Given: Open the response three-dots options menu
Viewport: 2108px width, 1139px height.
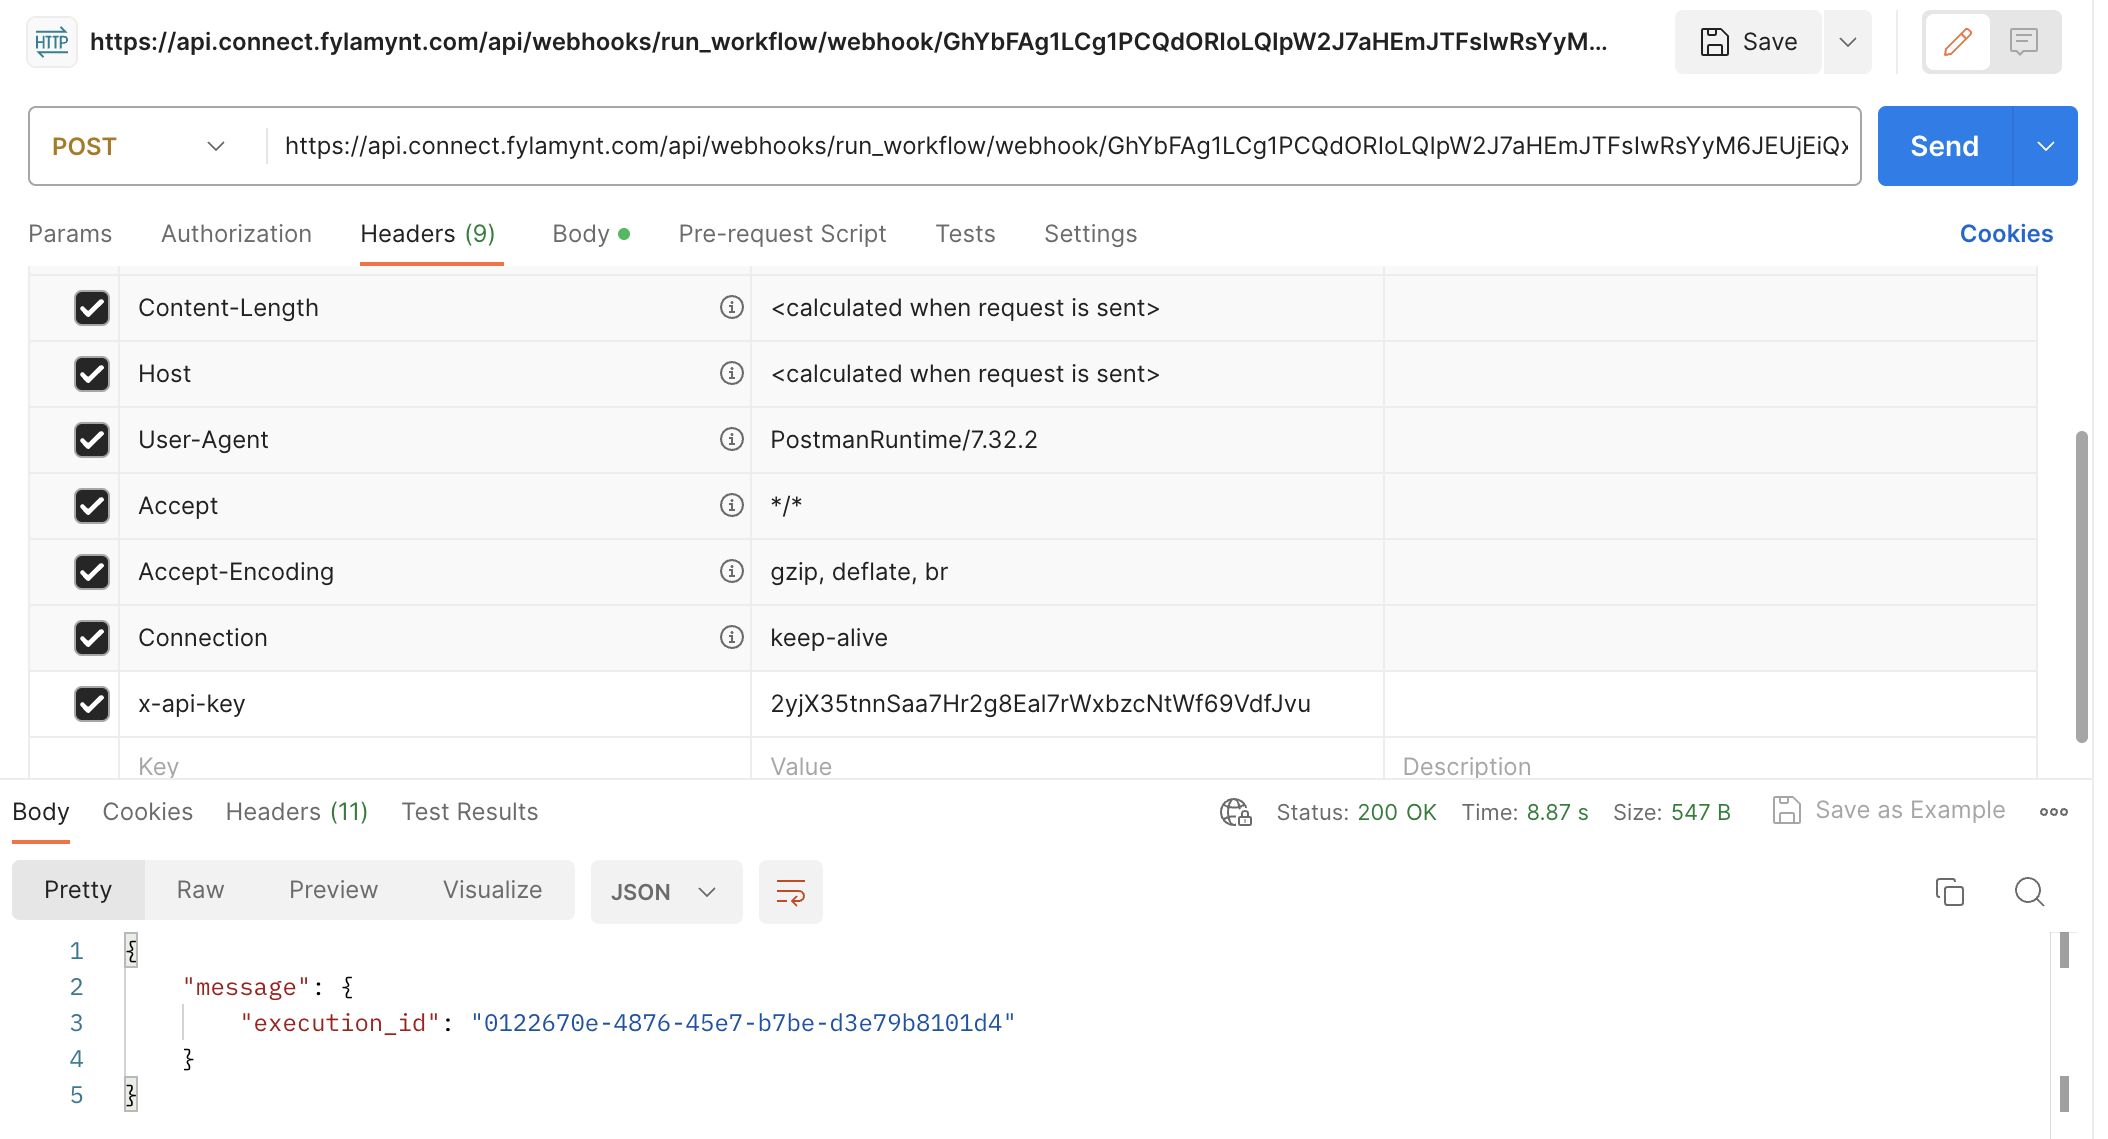Looking at the screenshot, I should (2054, 812).
